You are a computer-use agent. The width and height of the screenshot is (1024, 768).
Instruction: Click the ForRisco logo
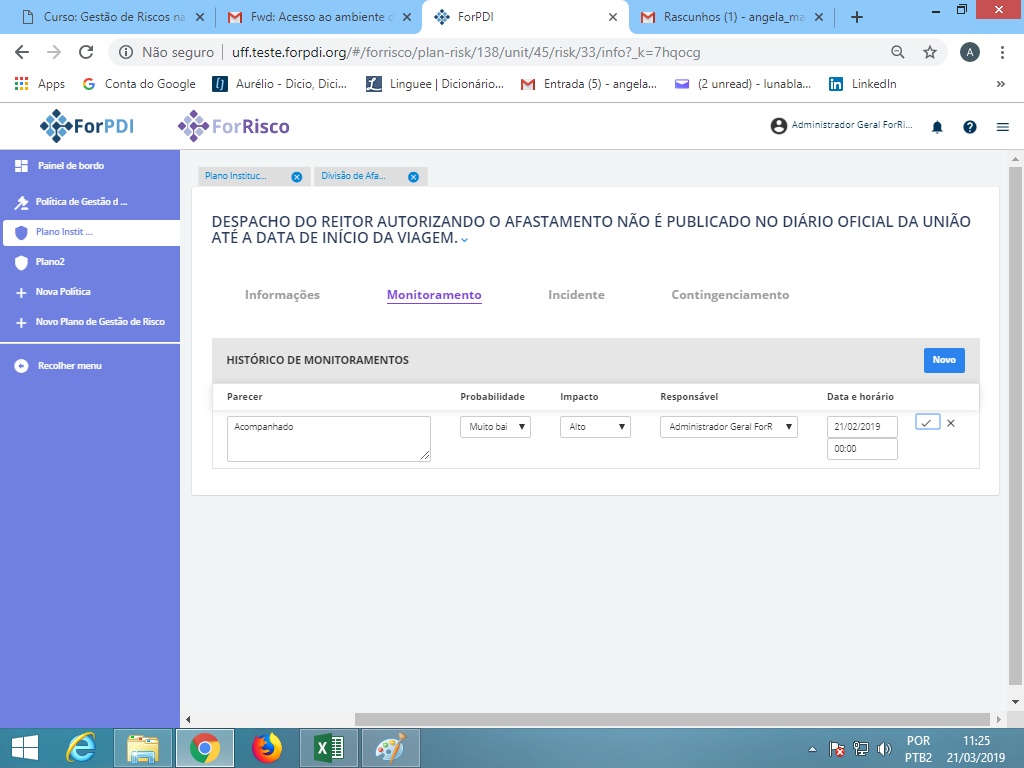click(232, 126)
